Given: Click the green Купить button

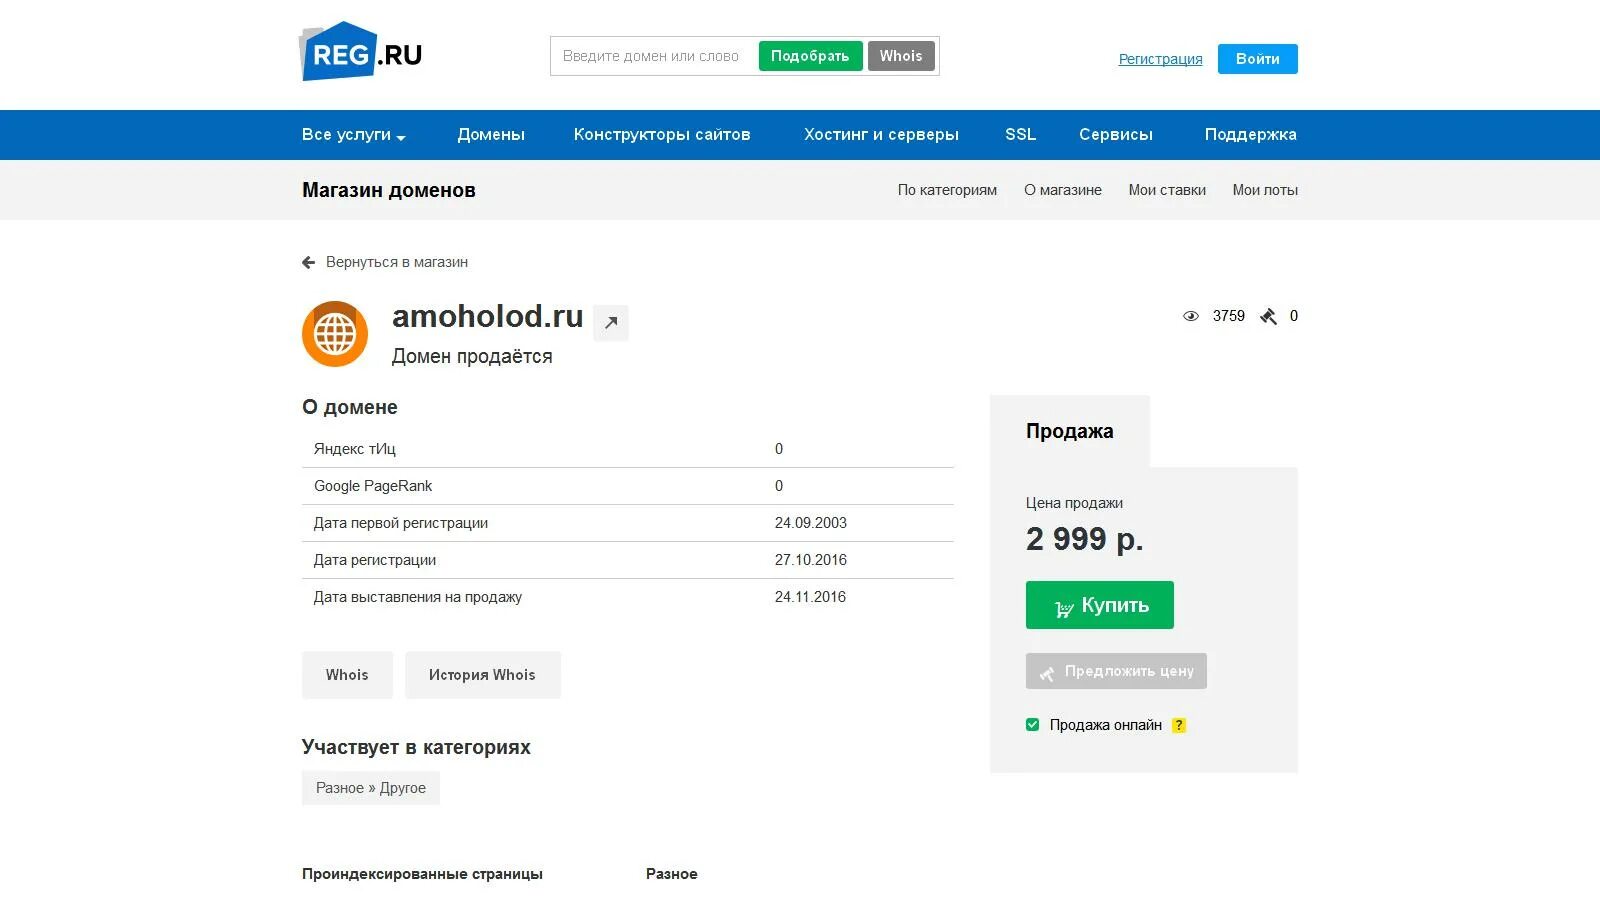Looking at the screenshot, I should [1100, 605].
